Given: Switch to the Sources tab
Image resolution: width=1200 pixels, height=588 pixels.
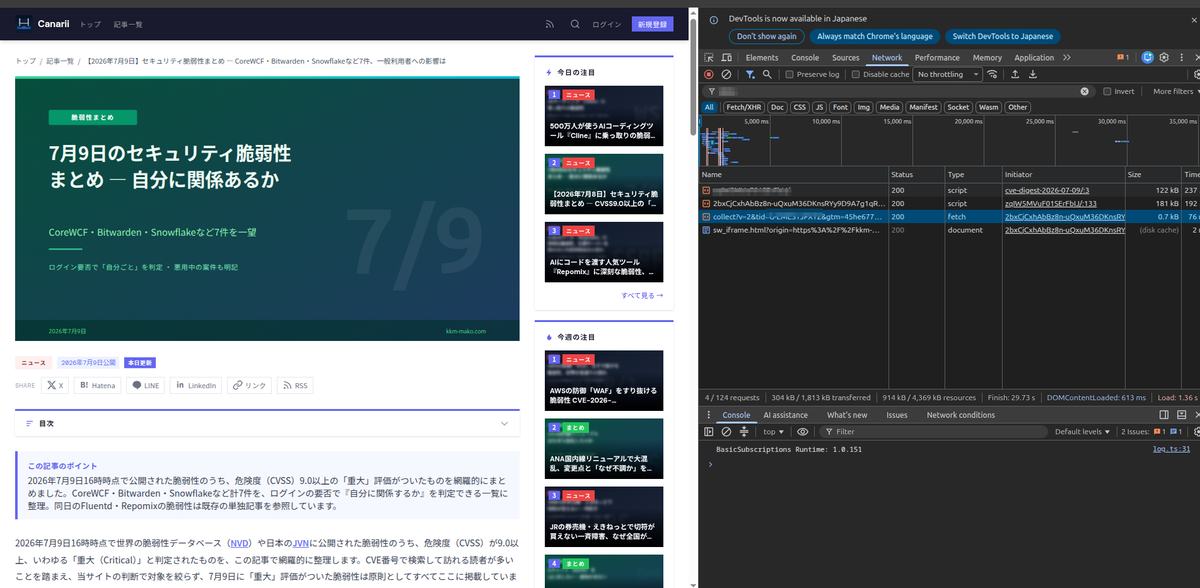Looking at the screenshot, I should (846, 58).
